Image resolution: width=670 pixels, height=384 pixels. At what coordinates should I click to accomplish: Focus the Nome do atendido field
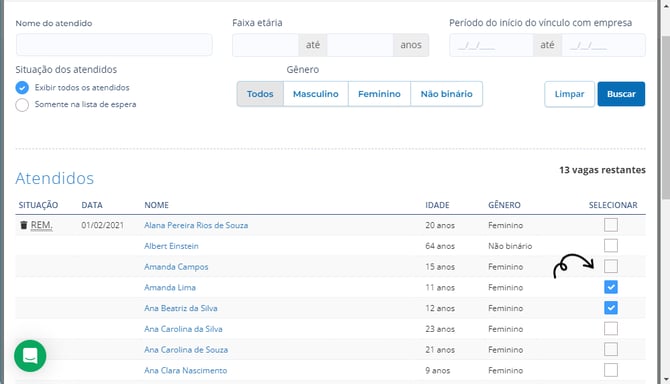(114, 45)
